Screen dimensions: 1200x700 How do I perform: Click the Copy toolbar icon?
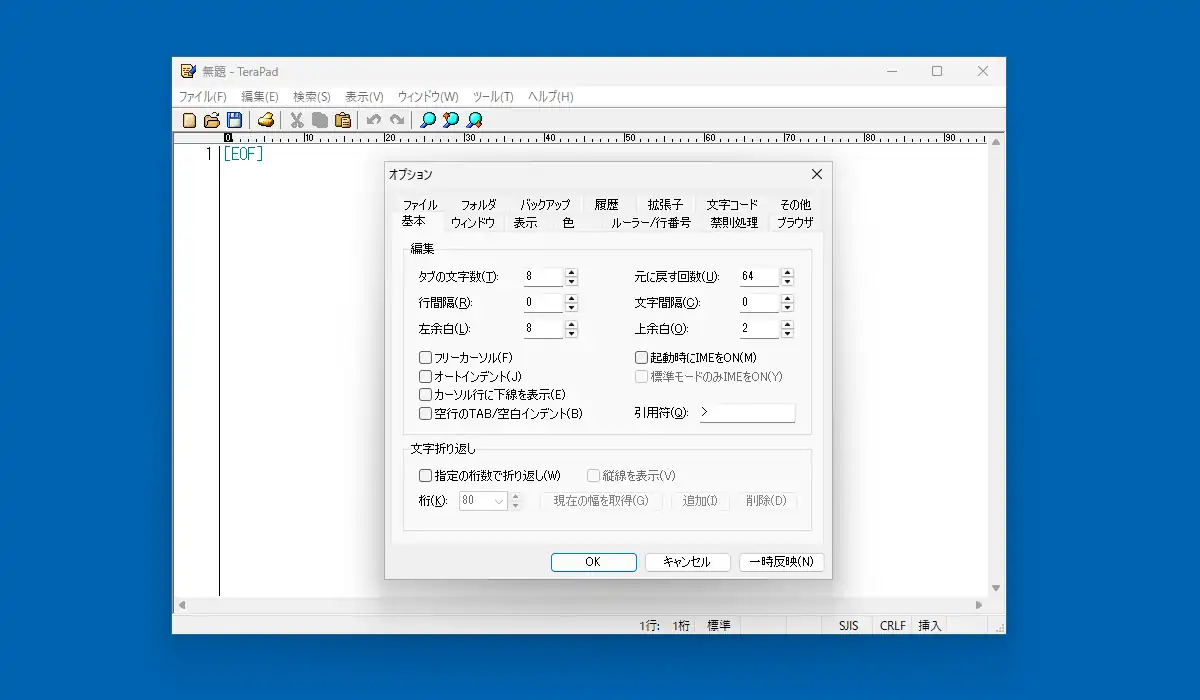(x=320, y=120)
